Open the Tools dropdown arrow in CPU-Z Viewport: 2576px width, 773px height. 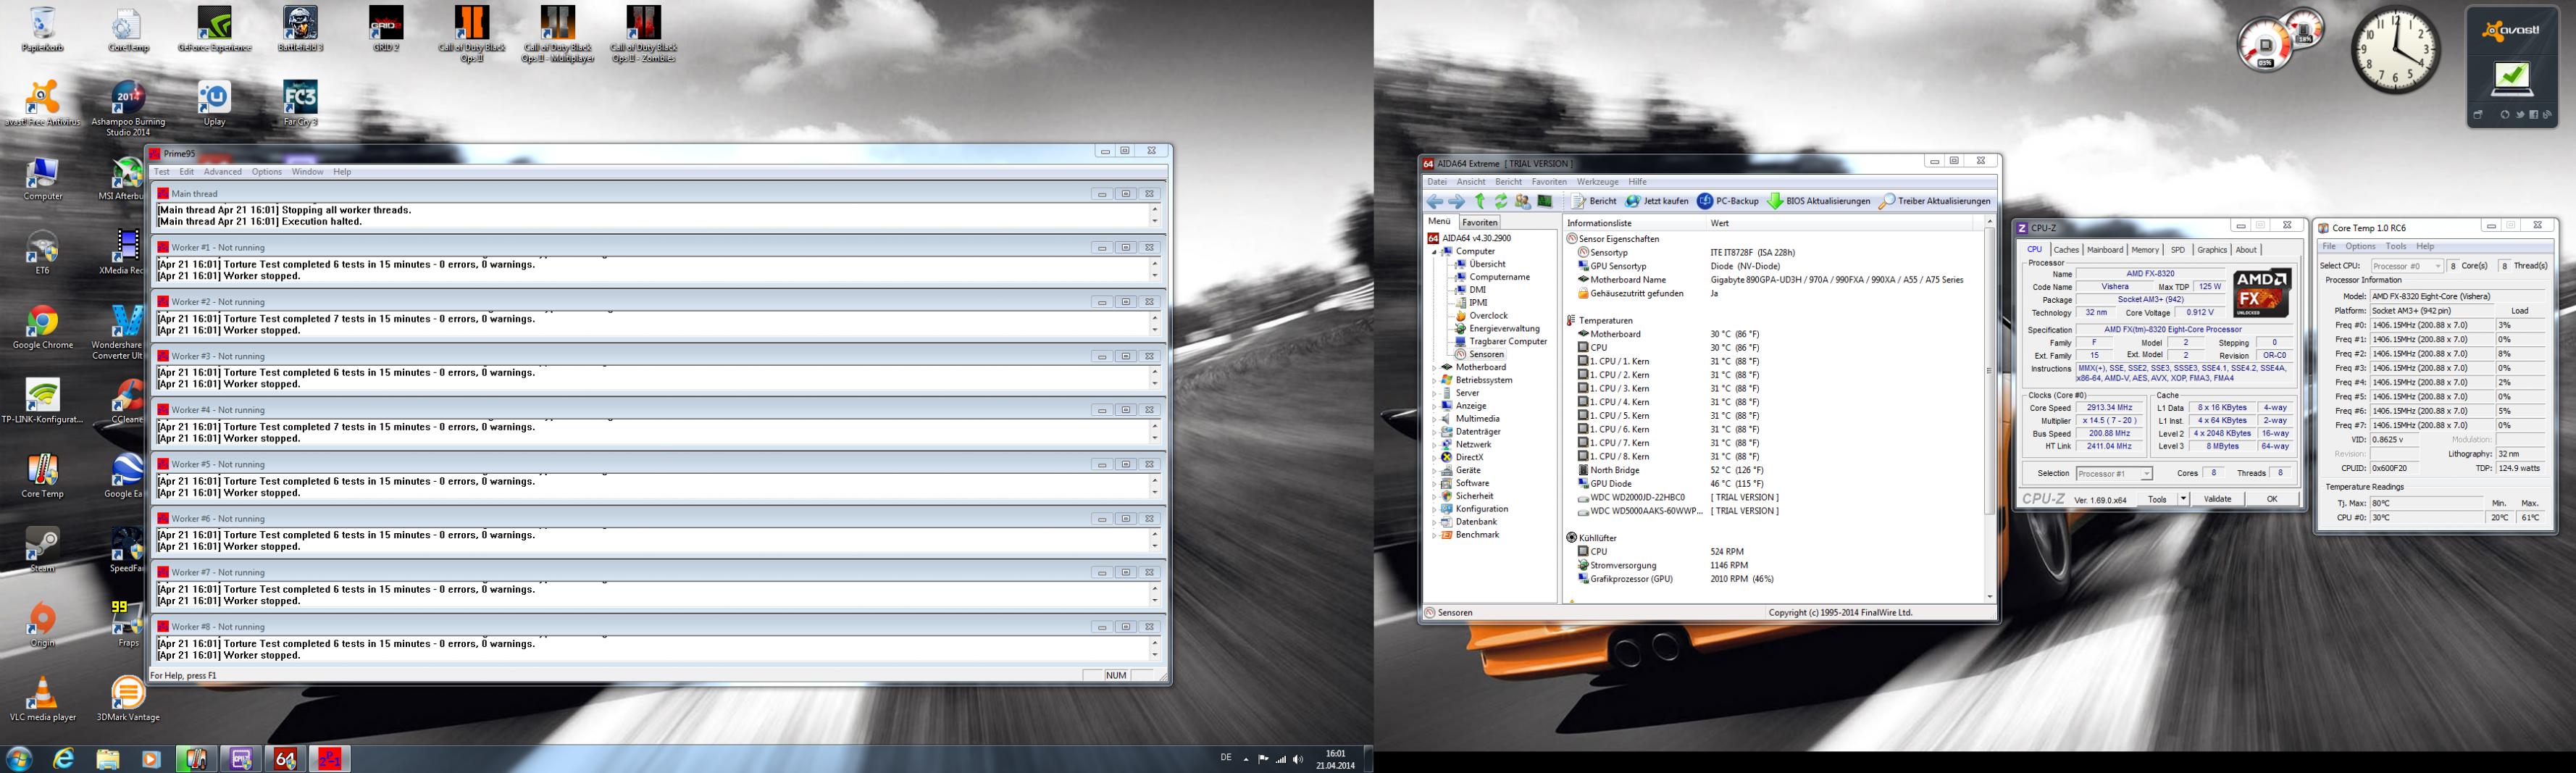[2183, 499]
